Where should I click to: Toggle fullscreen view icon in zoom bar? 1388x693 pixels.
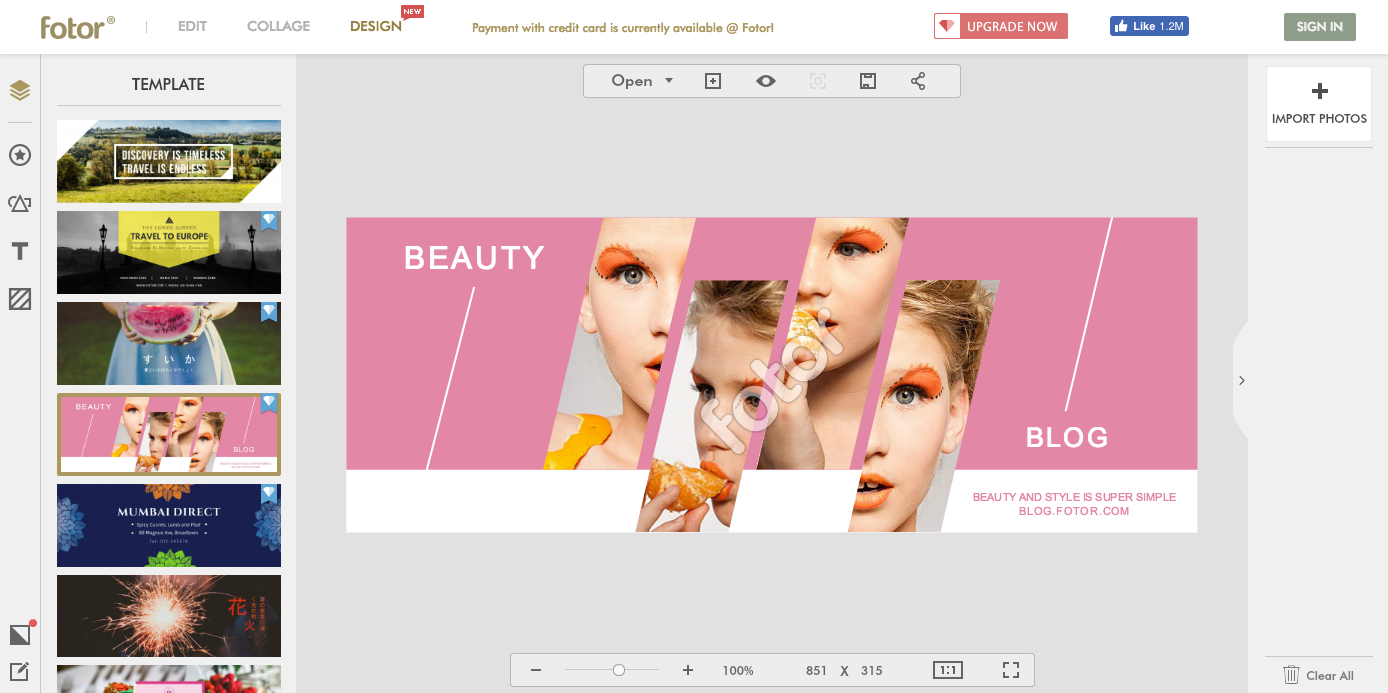[1011, 670]
